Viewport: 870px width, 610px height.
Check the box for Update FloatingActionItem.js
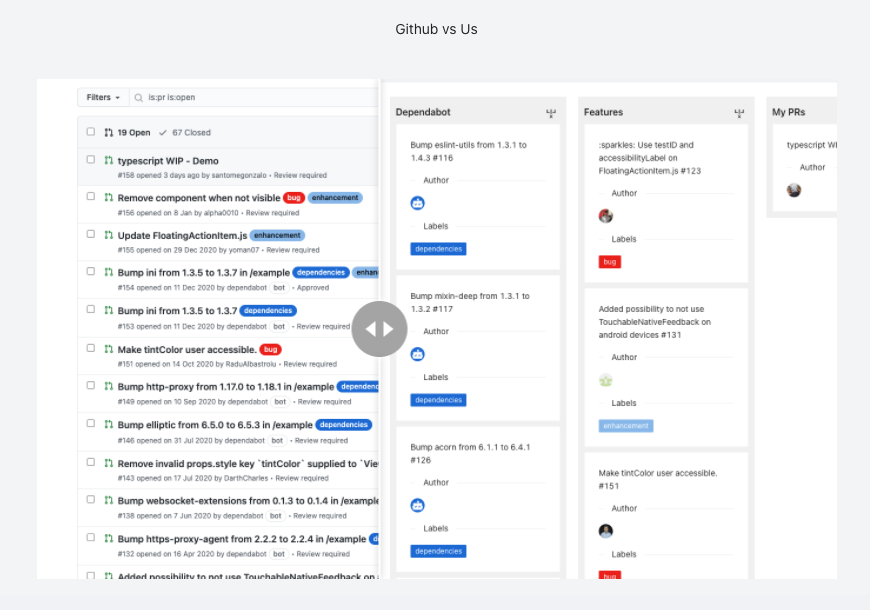pos(90,234)
